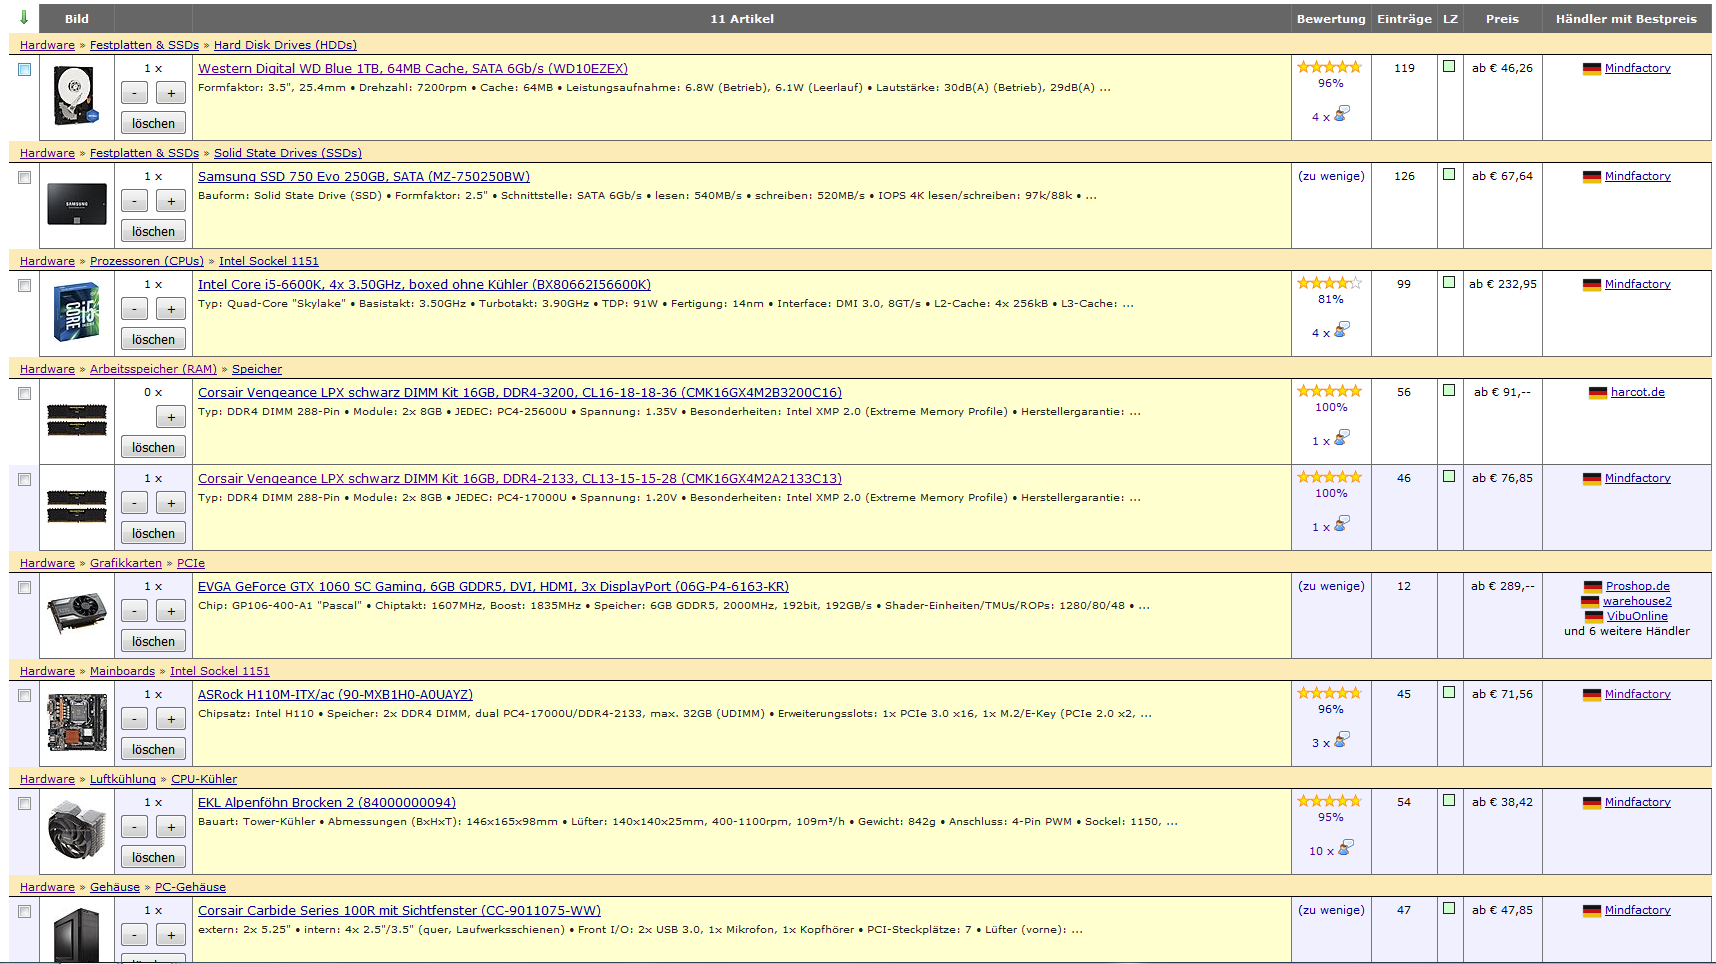
Task: Toggle LZ checkbox for EKL Alpenföhn Brocken 2
Action: 1449,800
